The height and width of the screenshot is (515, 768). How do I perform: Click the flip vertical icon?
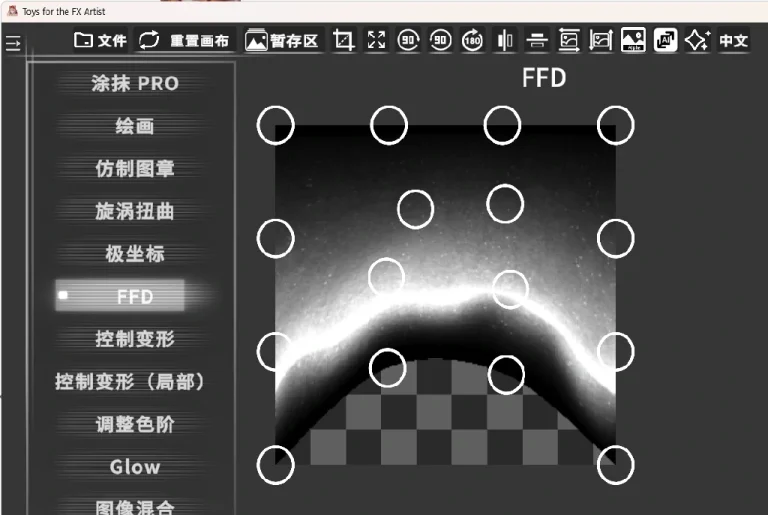537,41
